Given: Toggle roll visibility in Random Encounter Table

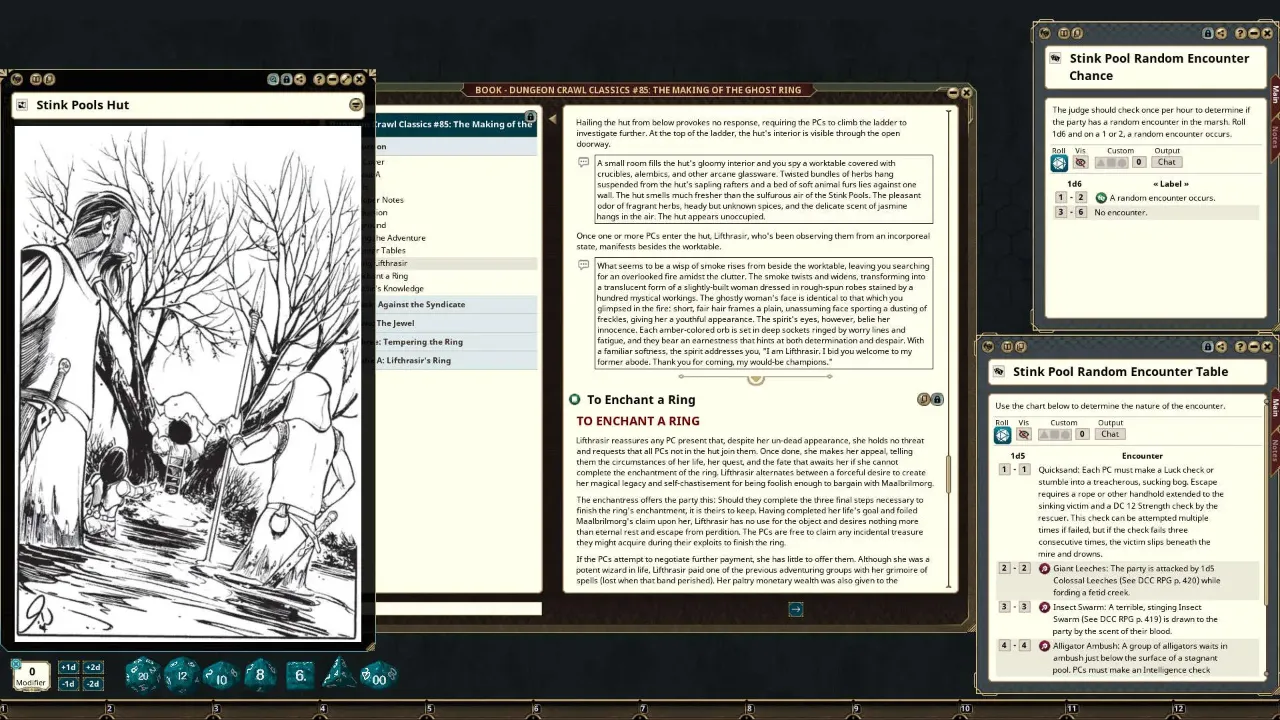Looking at the screenshot, I should (1023, 434).
